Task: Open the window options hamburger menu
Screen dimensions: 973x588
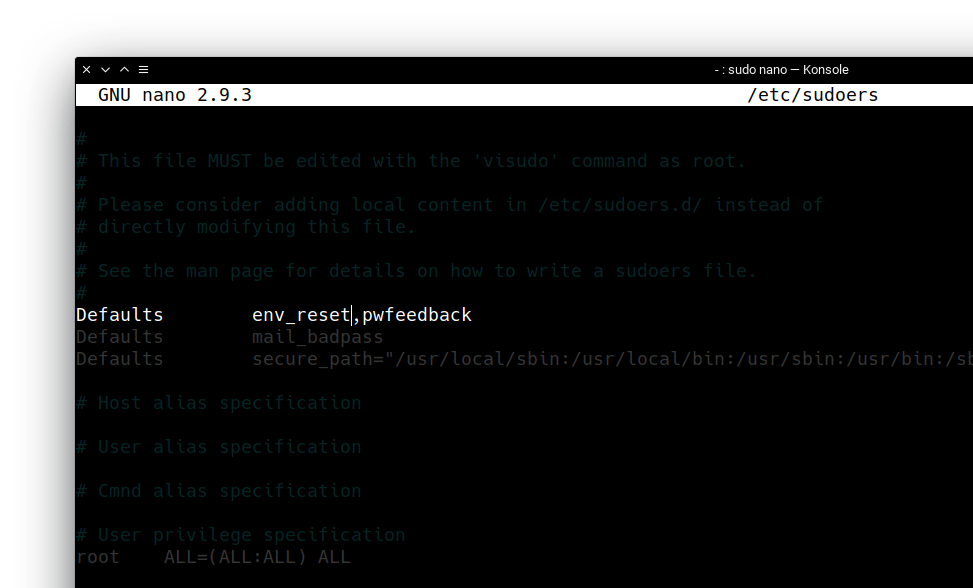Action: (143, 69)
